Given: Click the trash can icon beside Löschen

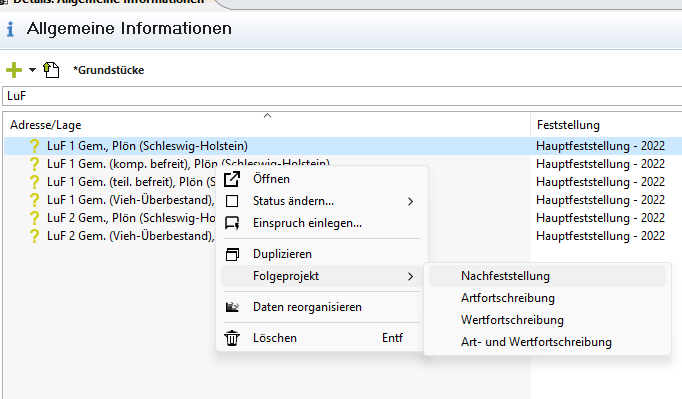Looking at the screenshot, I should pyautogui.click(x=232, y=338).
